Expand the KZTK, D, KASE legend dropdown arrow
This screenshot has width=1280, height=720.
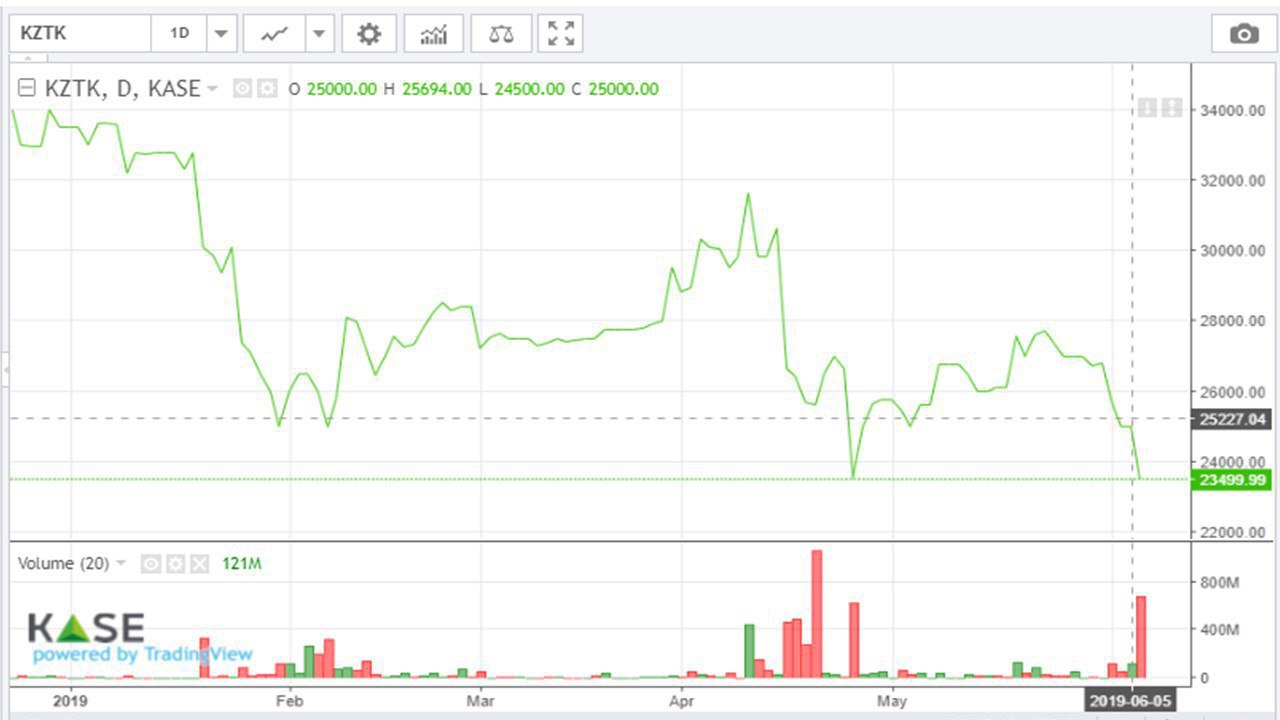click(x=212, y=89)
